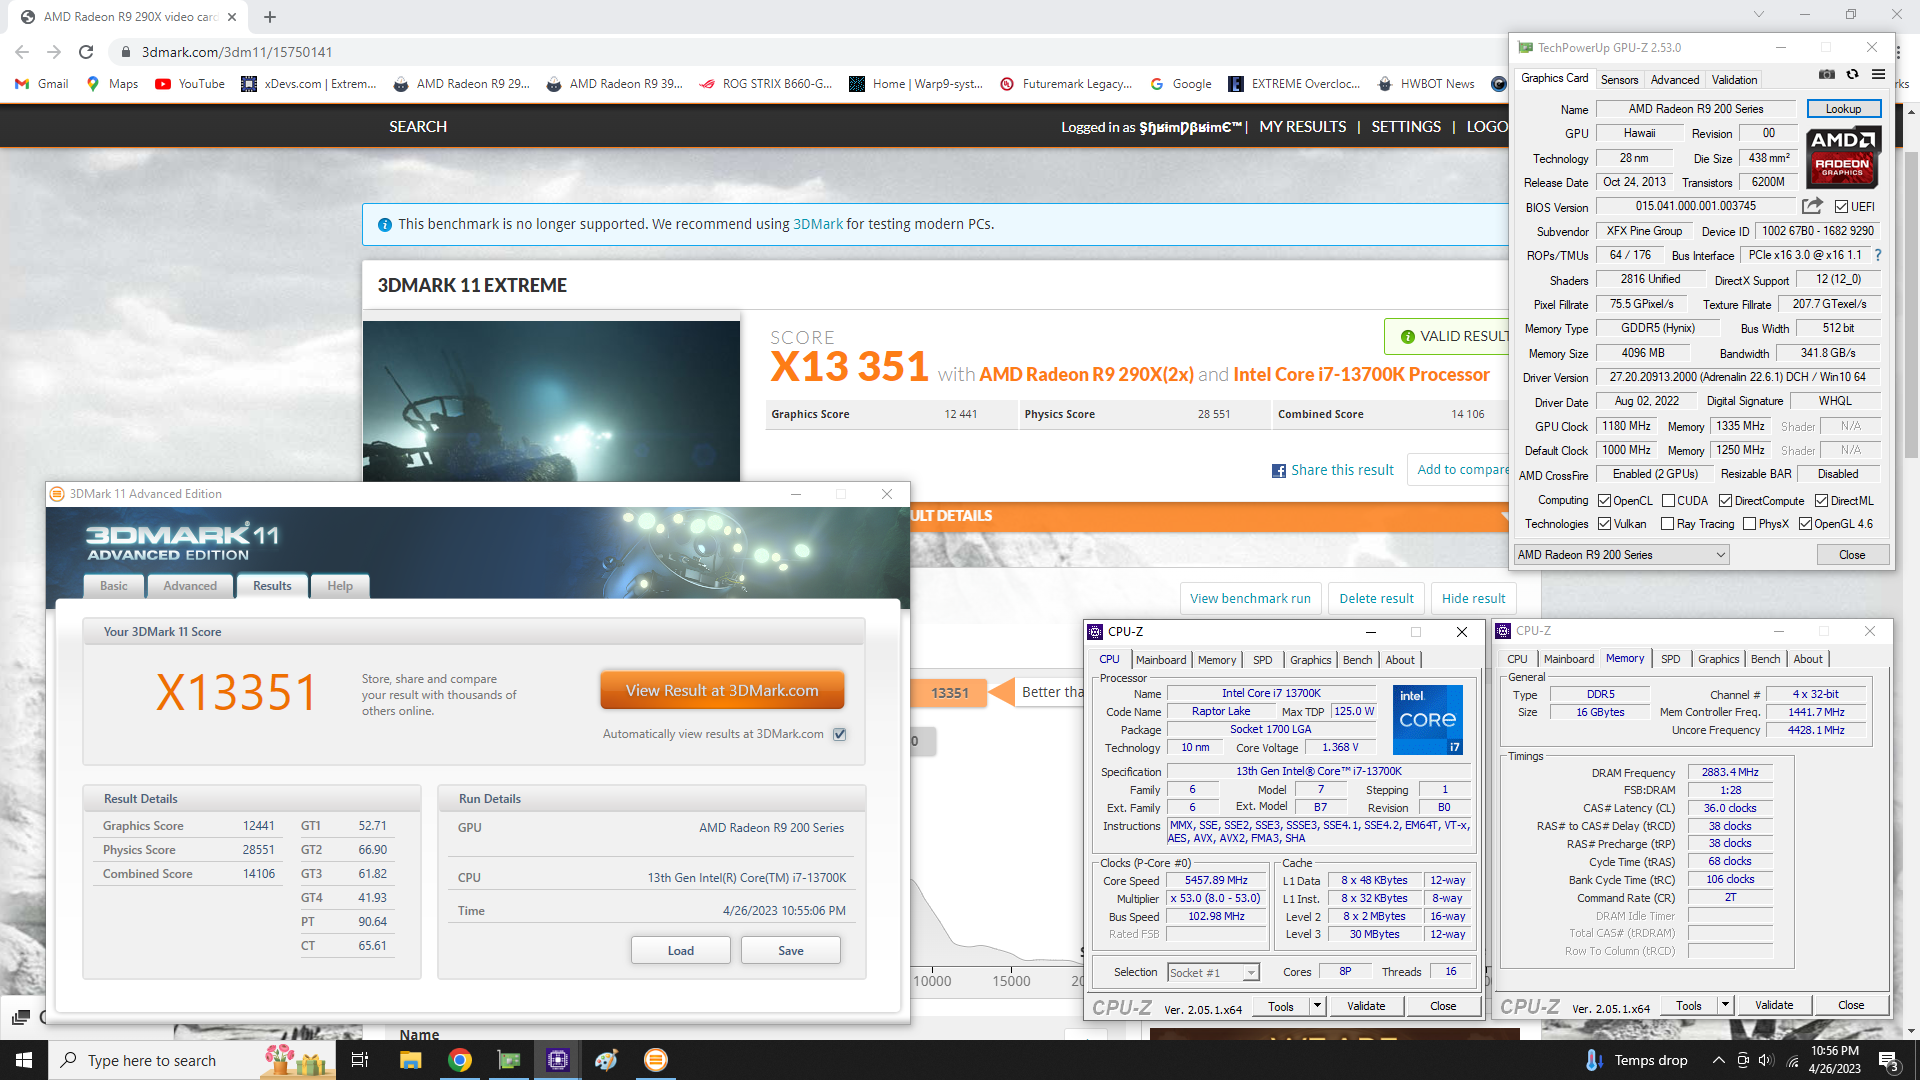Toggle automatically view results at 3DMark.com checkbox
Screen dimensions: 1920x1080
pos(840,734)
